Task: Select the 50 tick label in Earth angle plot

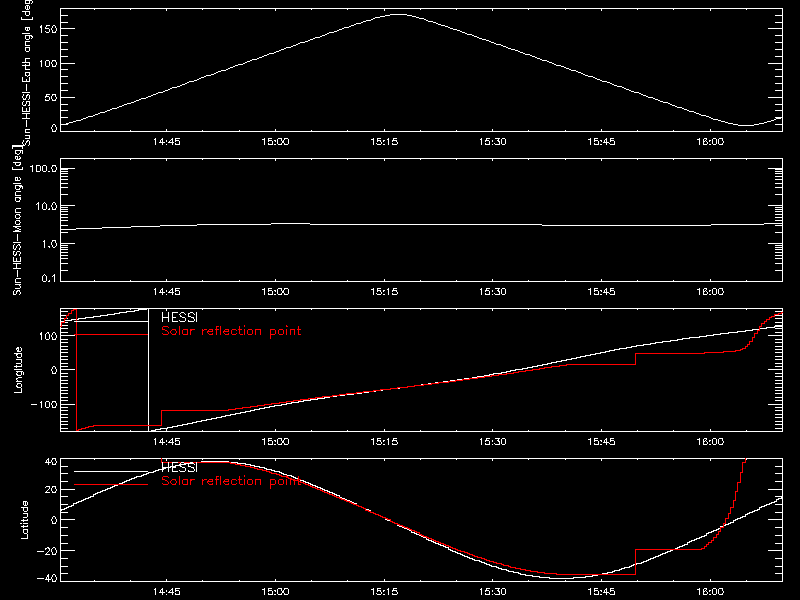Action: tap(51, 97)
